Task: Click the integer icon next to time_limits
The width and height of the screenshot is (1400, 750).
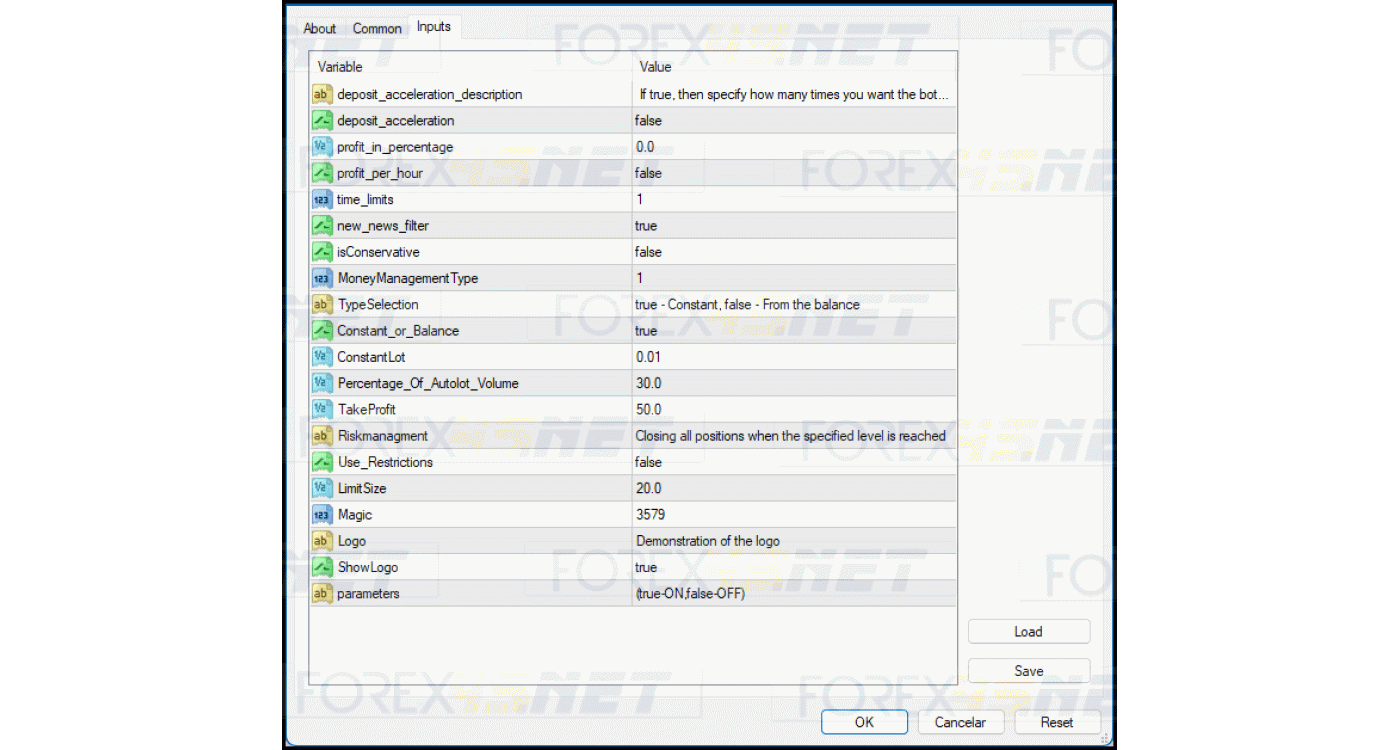Action: coord(321,199)
